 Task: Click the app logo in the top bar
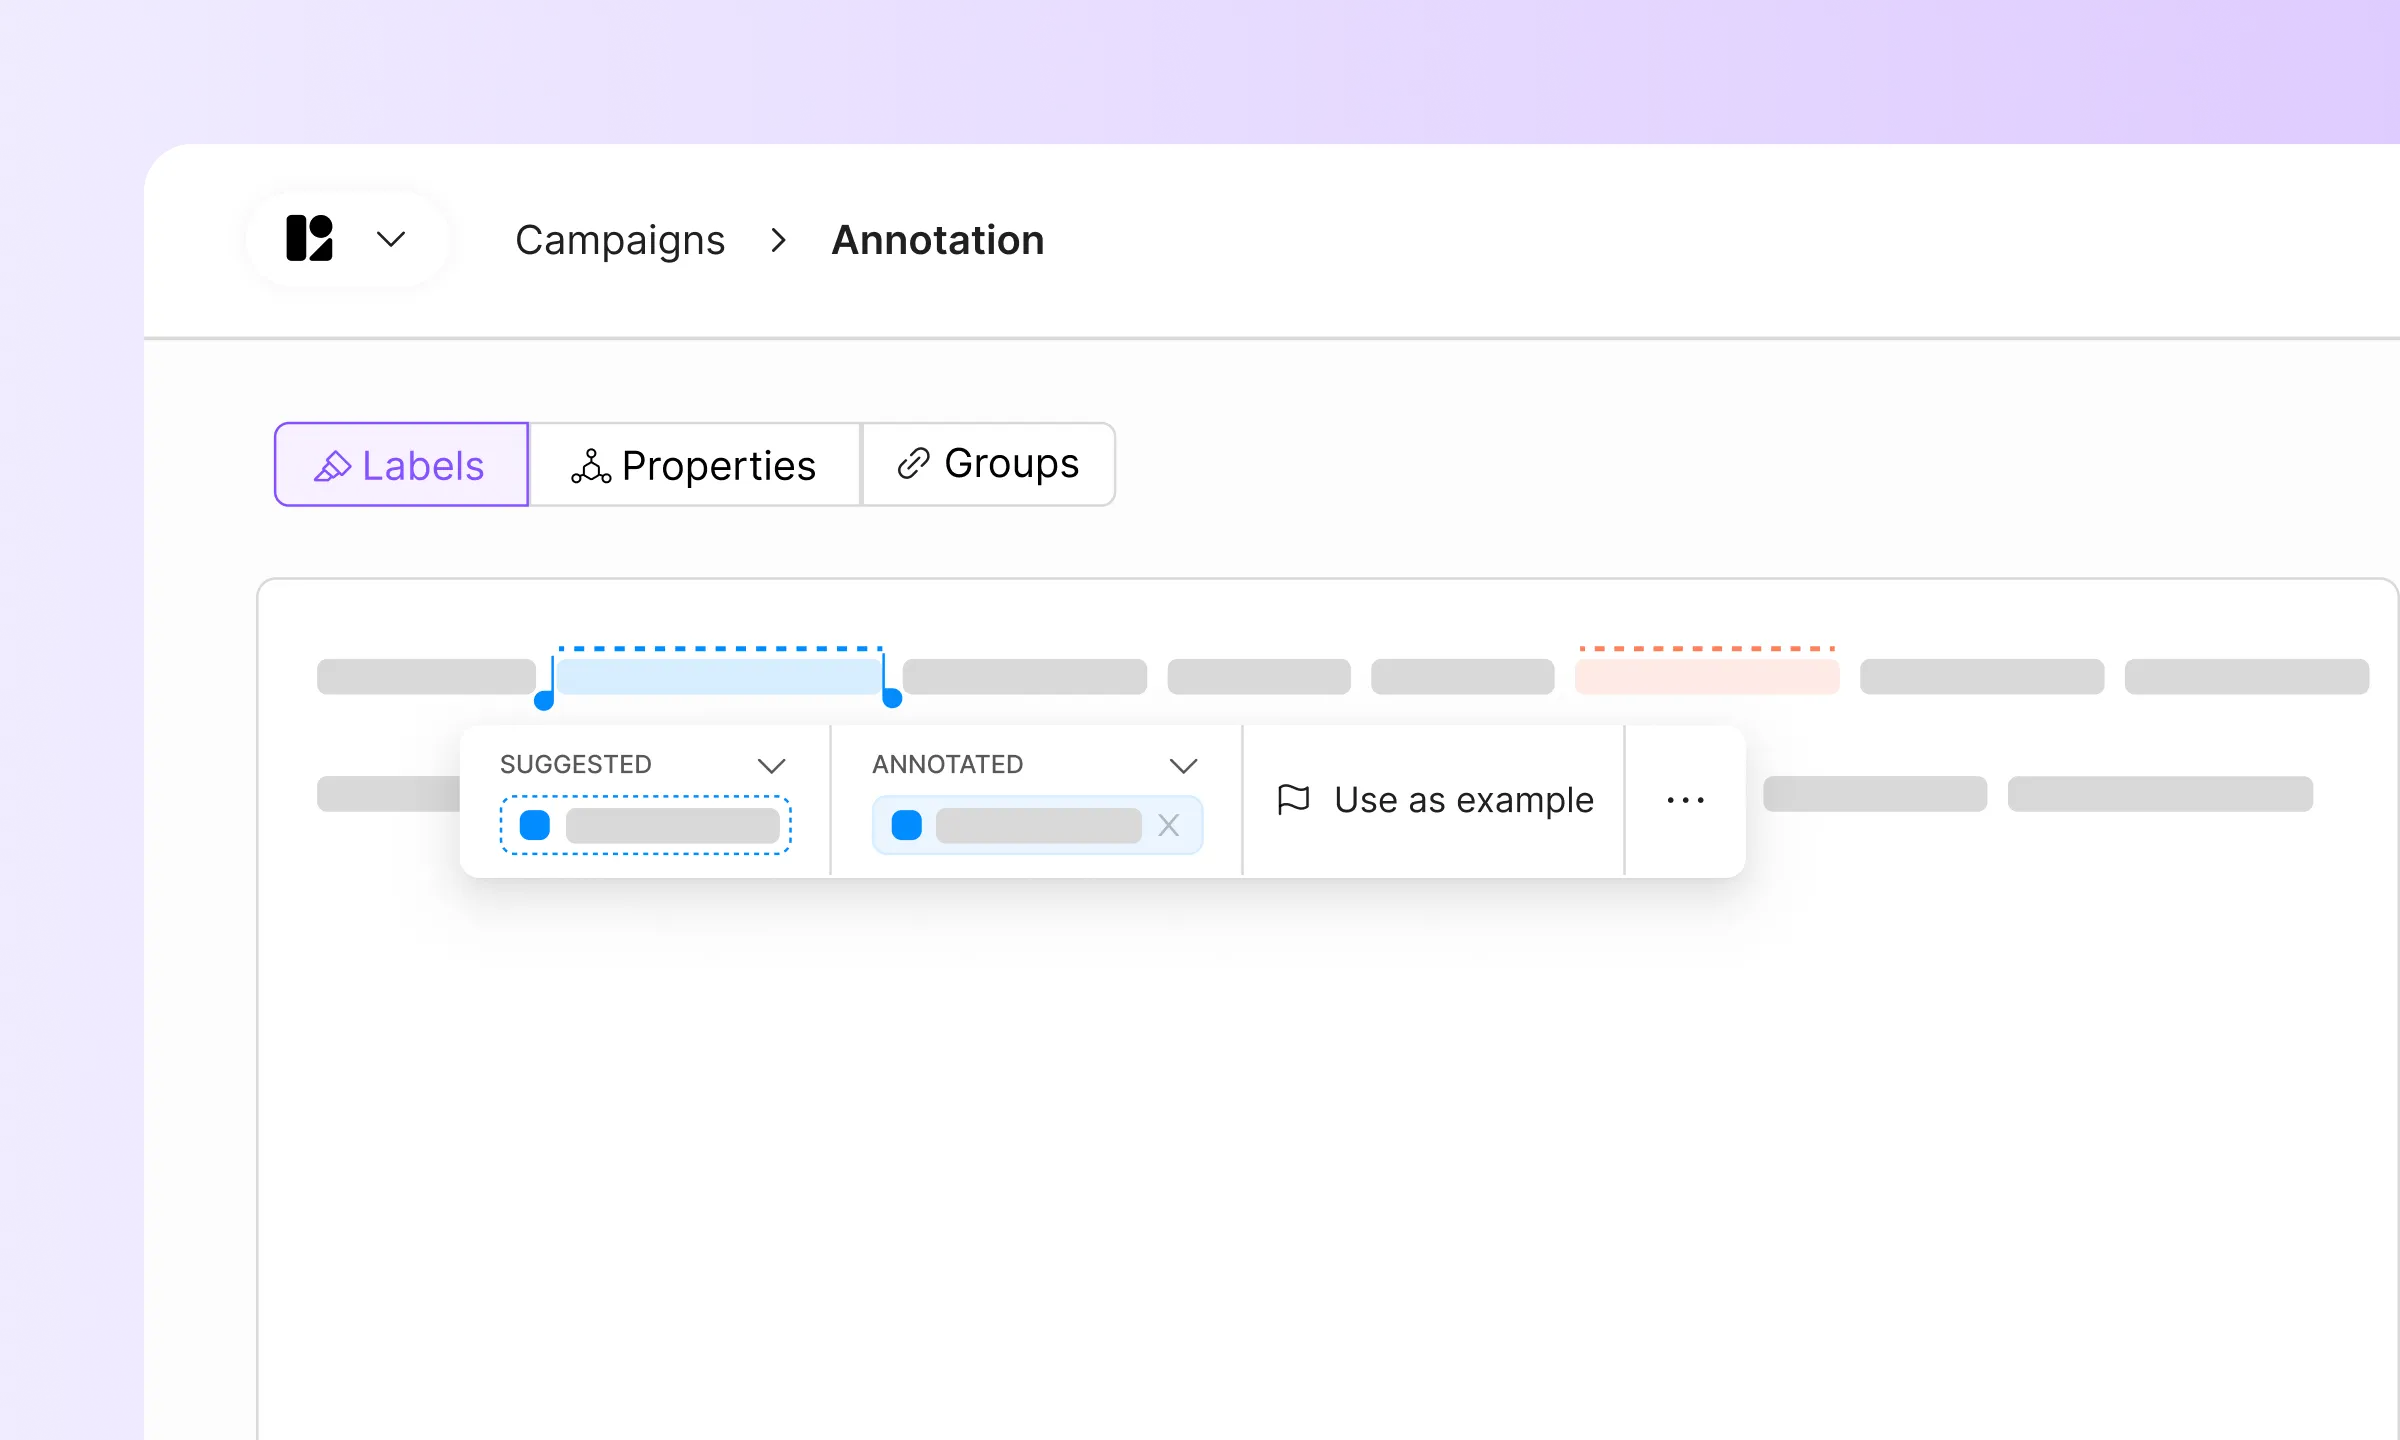(x=309, y=239)
